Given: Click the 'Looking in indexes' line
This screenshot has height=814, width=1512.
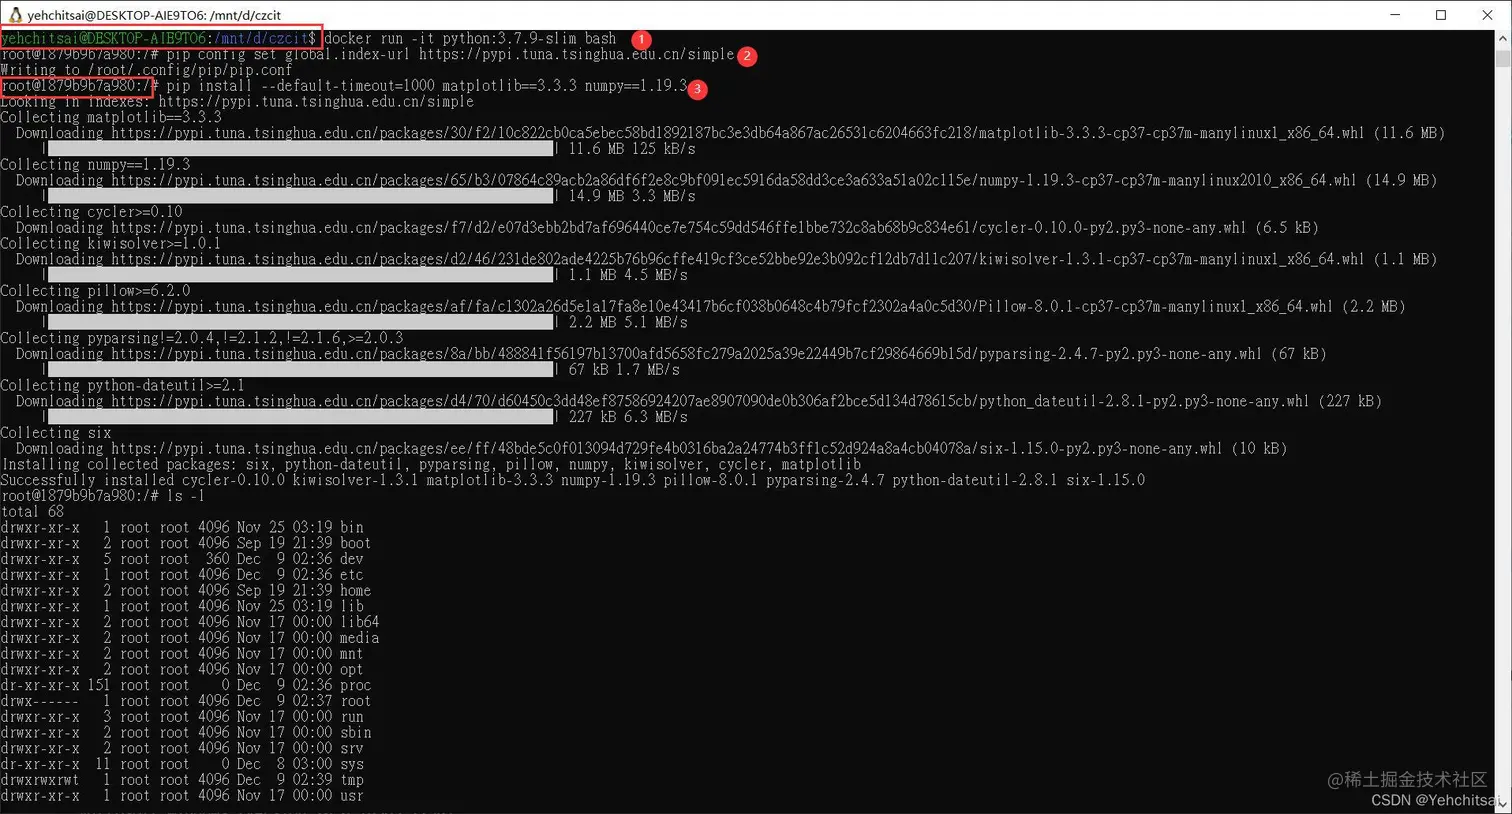Looking at the screenshot, I should tap(237, 102).
